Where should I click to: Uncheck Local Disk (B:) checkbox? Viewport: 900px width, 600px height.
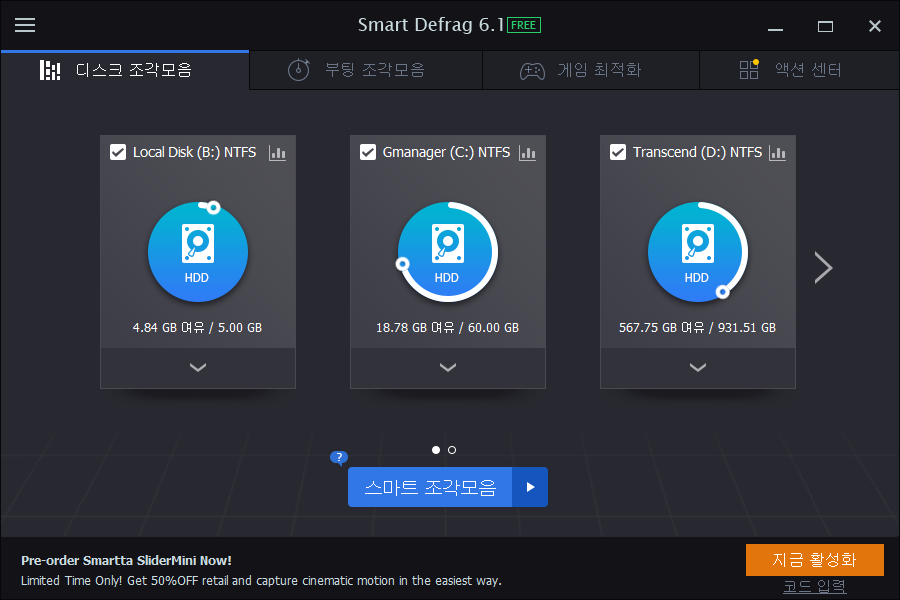[x=118, y=152]
